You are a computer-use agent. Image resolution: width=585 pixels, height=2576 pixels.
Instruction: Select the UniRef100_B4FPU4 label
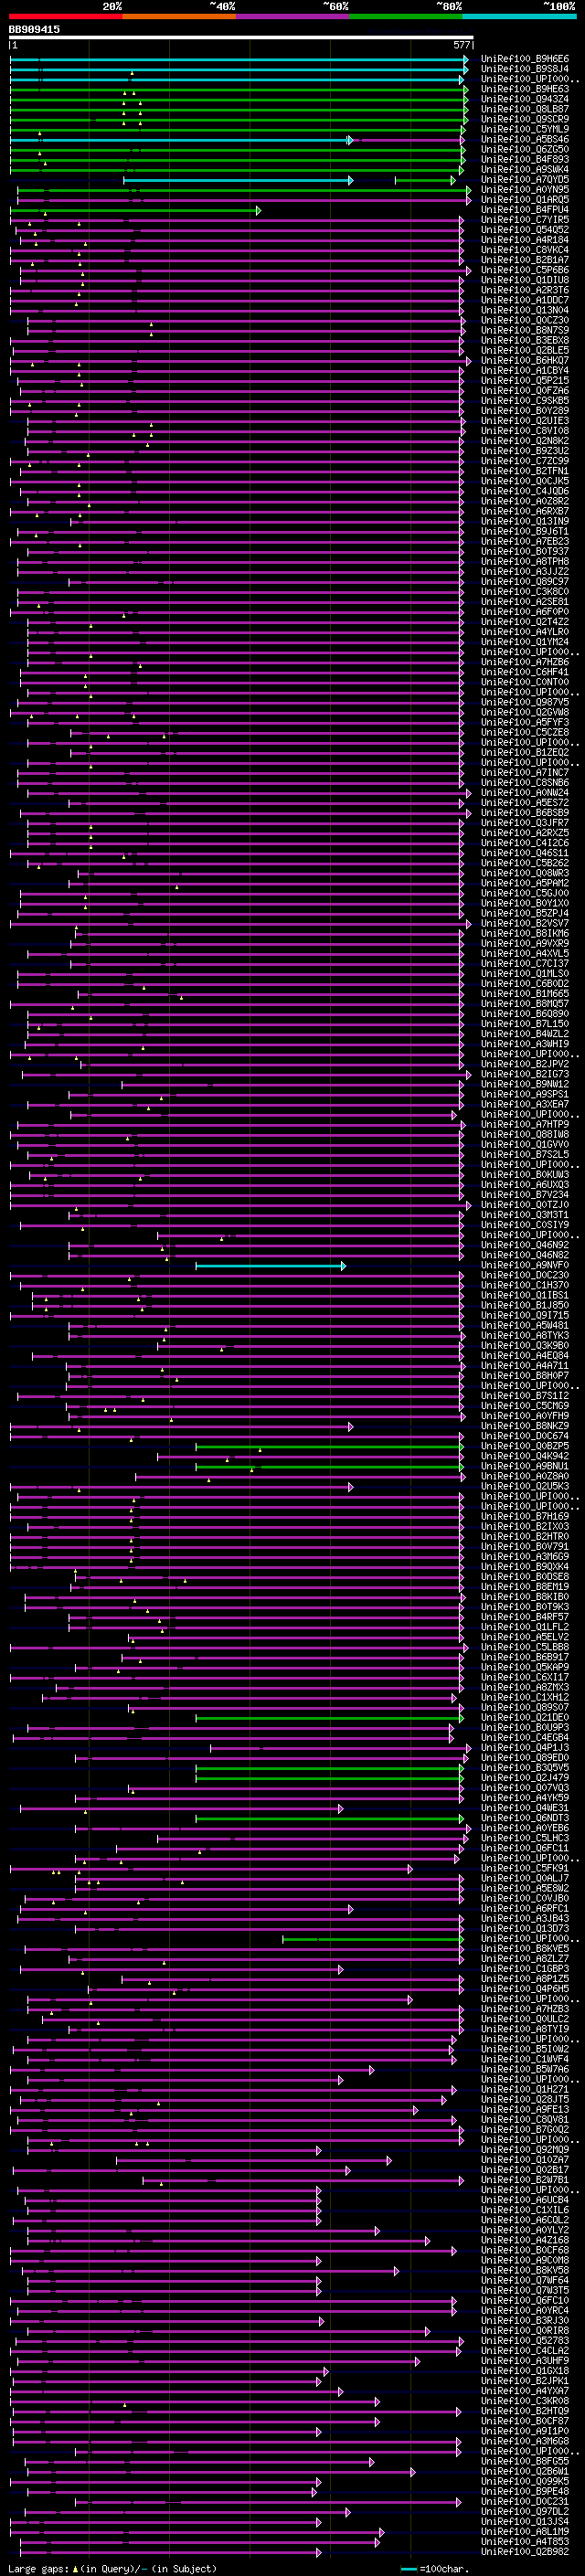(525, 210)
